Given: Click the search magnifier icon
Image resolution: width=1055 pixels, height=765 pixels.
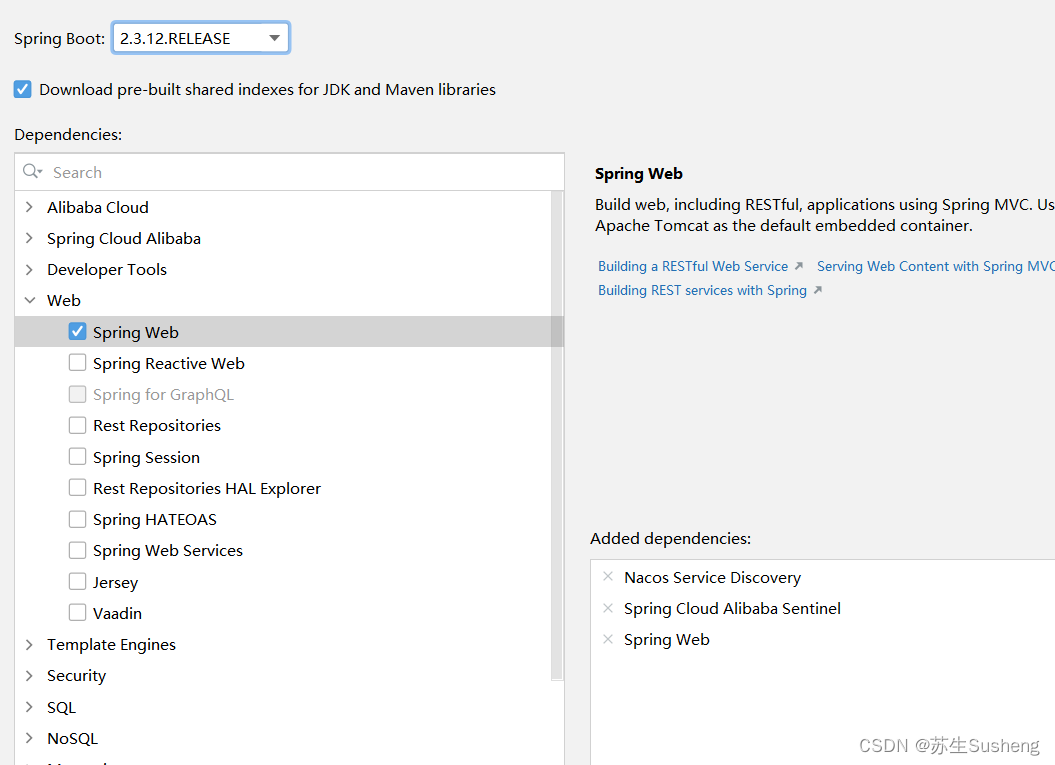Looking at the screenshot, I should pyautogui.click(x=32, y=172).
